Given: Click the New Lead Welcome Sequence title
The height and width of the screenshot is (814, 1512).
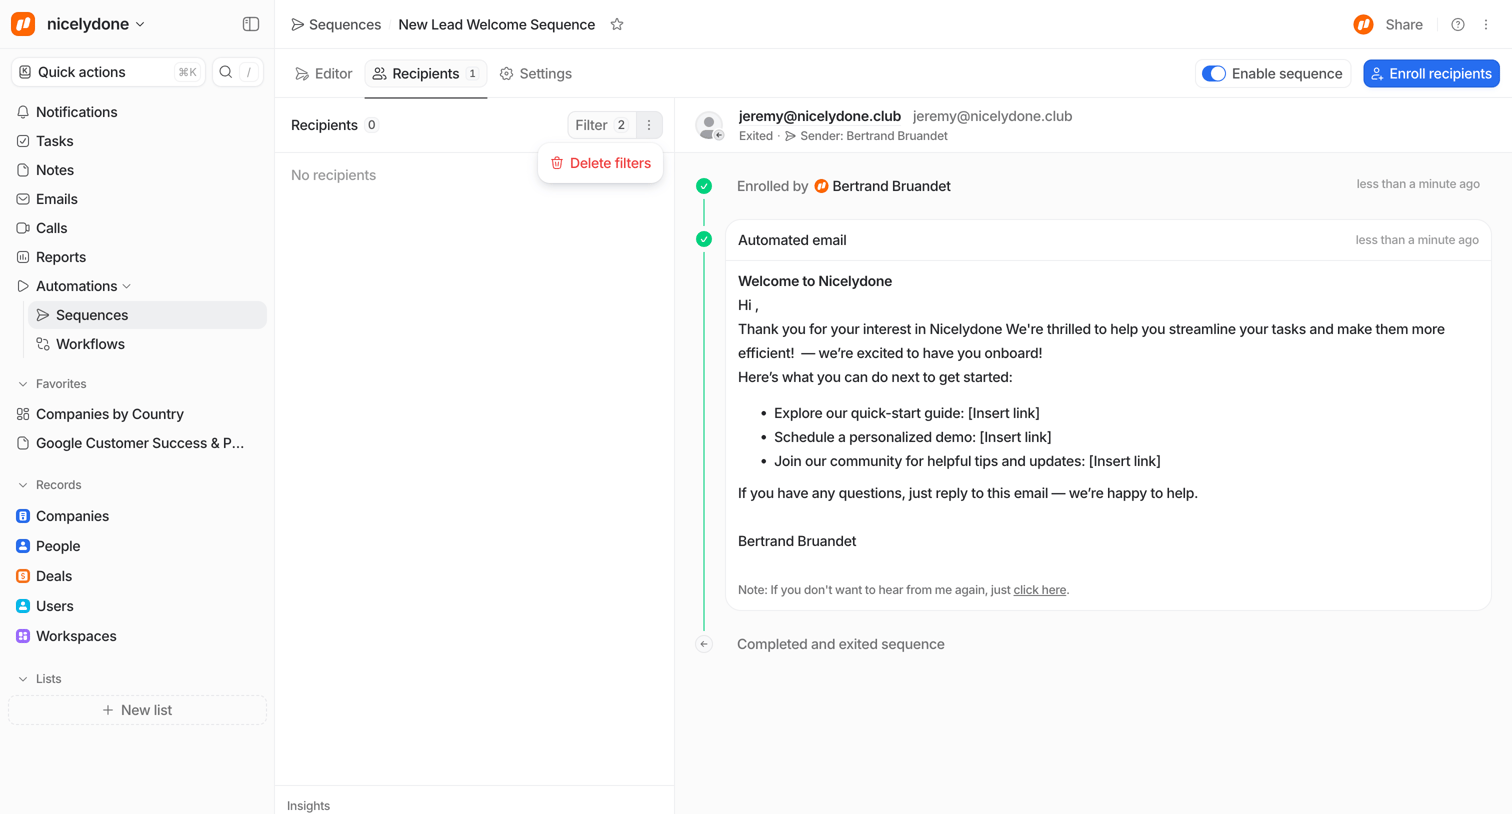Looking at the screenshot, I should [497, 24].
